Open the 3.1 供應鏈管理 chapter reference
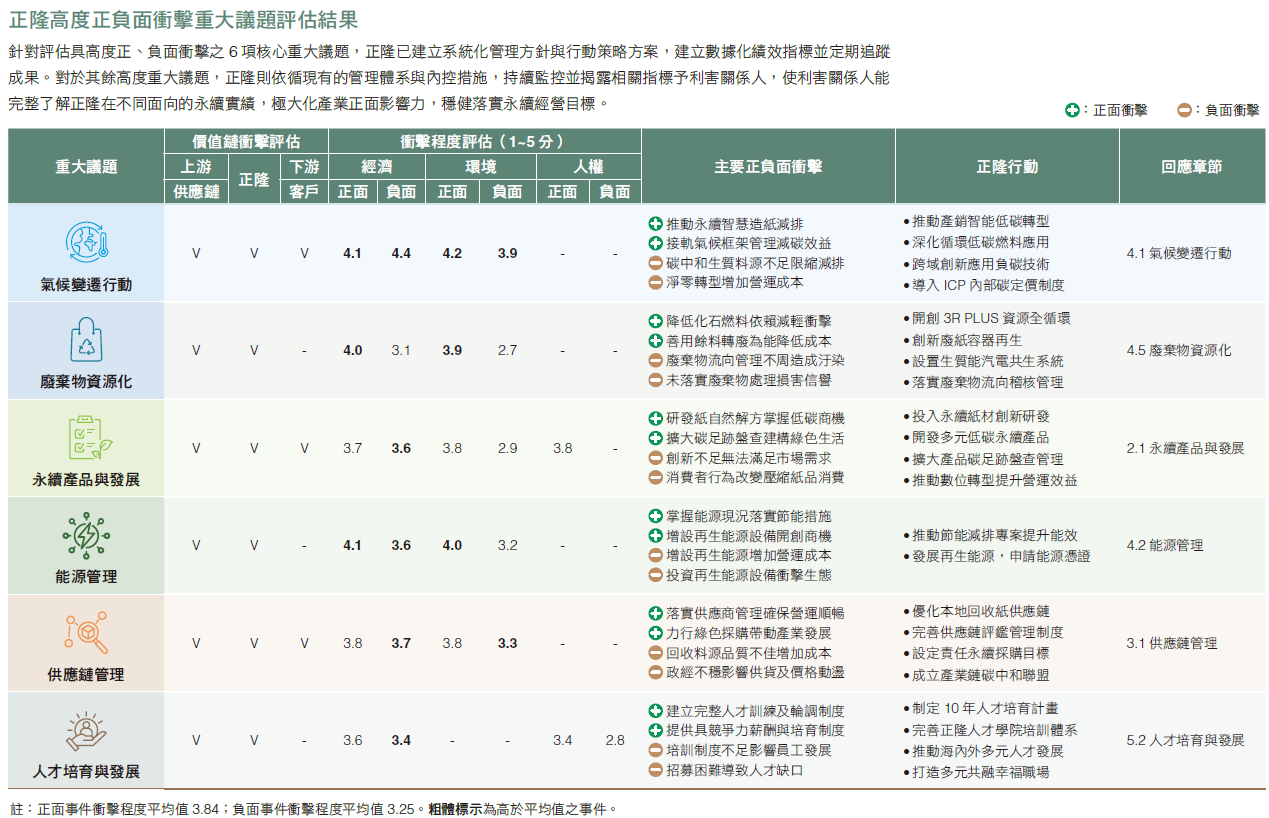This screenshot has width=1269, height=818. point(1171,643)
